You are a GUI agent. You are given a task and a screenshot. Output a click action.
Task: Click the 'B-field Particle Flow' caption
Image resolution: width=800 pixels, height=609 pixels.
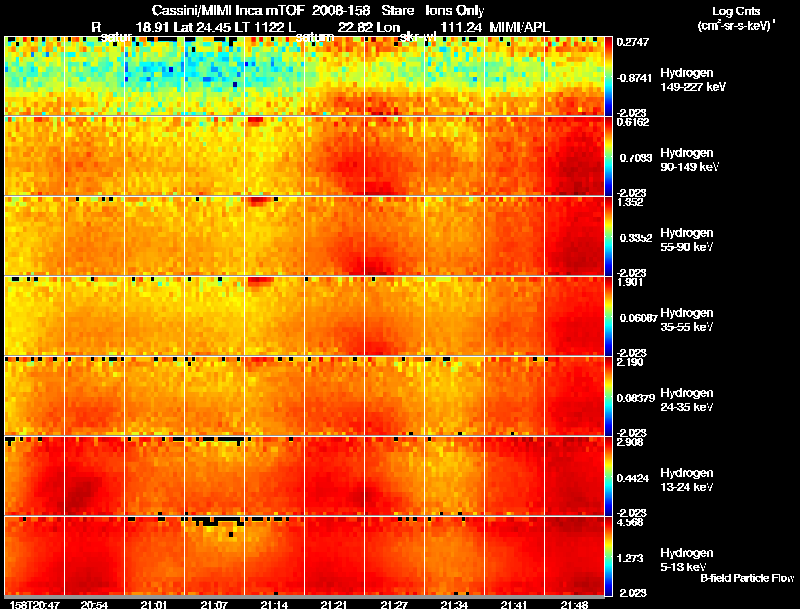pyautogui.click(x=747, y=578)
